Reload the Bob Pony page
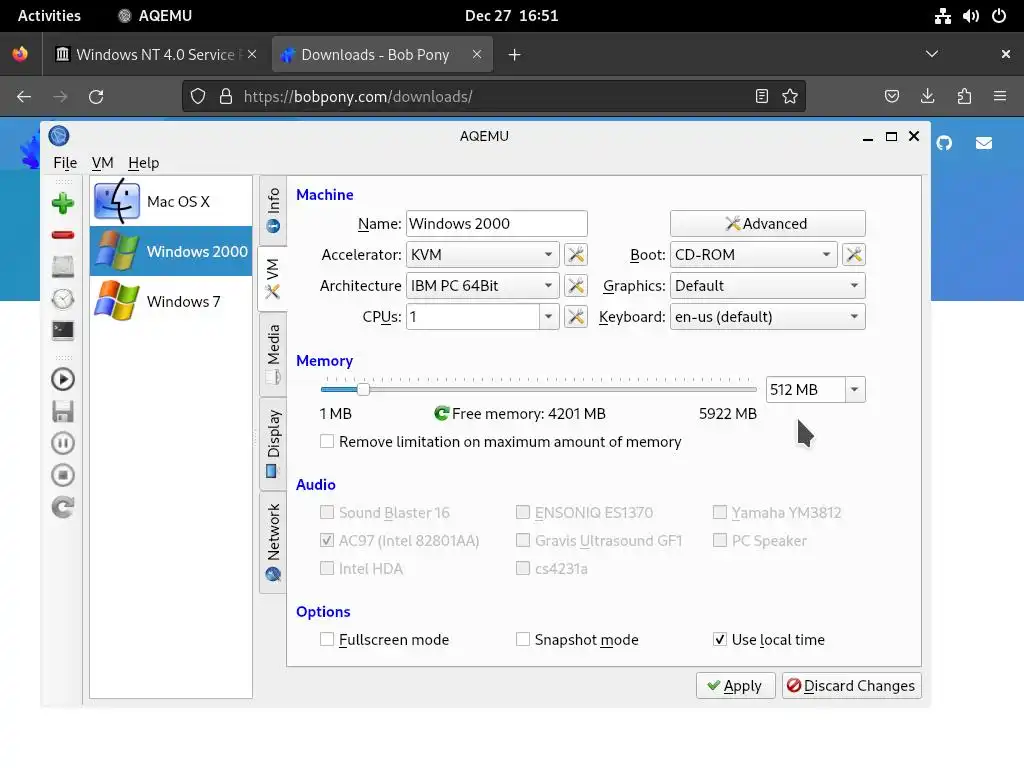Screen dimensions: 1024x768 [96, 97]
